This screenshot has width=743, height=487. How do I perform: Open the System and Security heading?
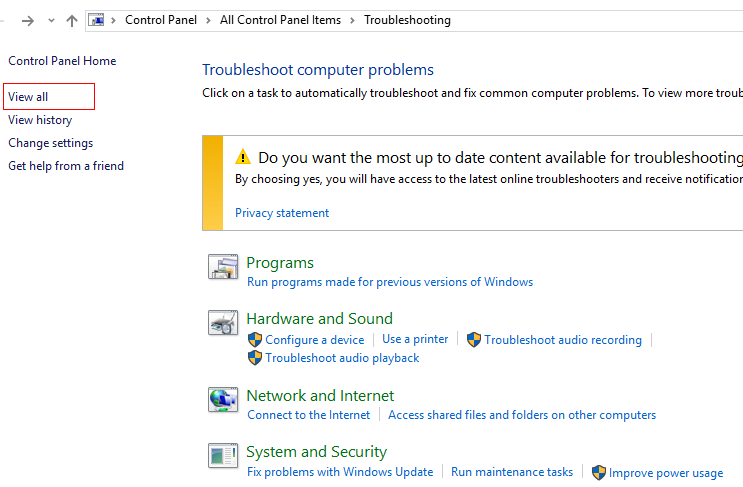pos(317,452)
